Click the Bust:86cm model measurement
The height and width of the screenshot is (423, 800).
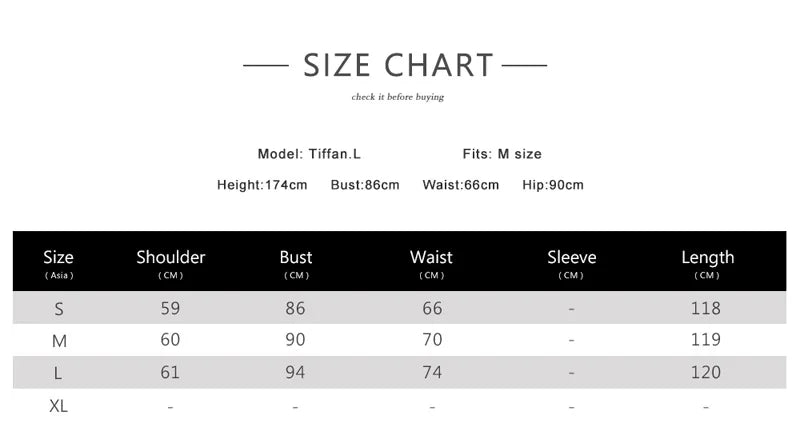365,185
